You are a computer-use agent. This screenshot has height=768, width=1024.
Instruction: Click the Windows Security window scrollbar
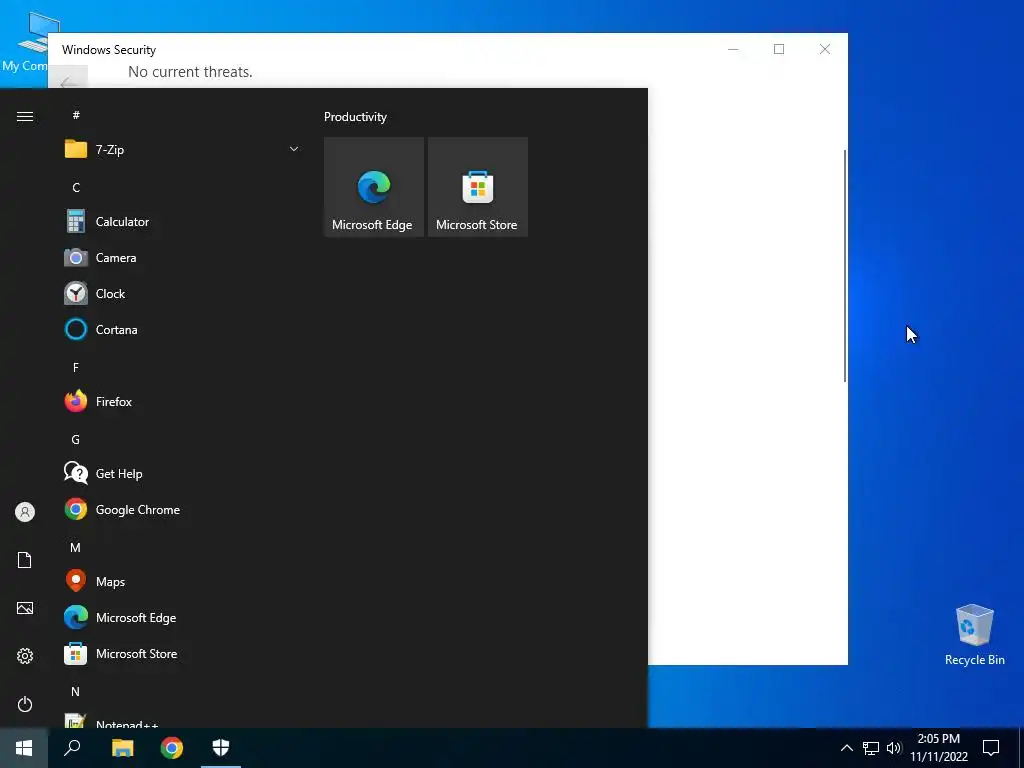(845, 266)
